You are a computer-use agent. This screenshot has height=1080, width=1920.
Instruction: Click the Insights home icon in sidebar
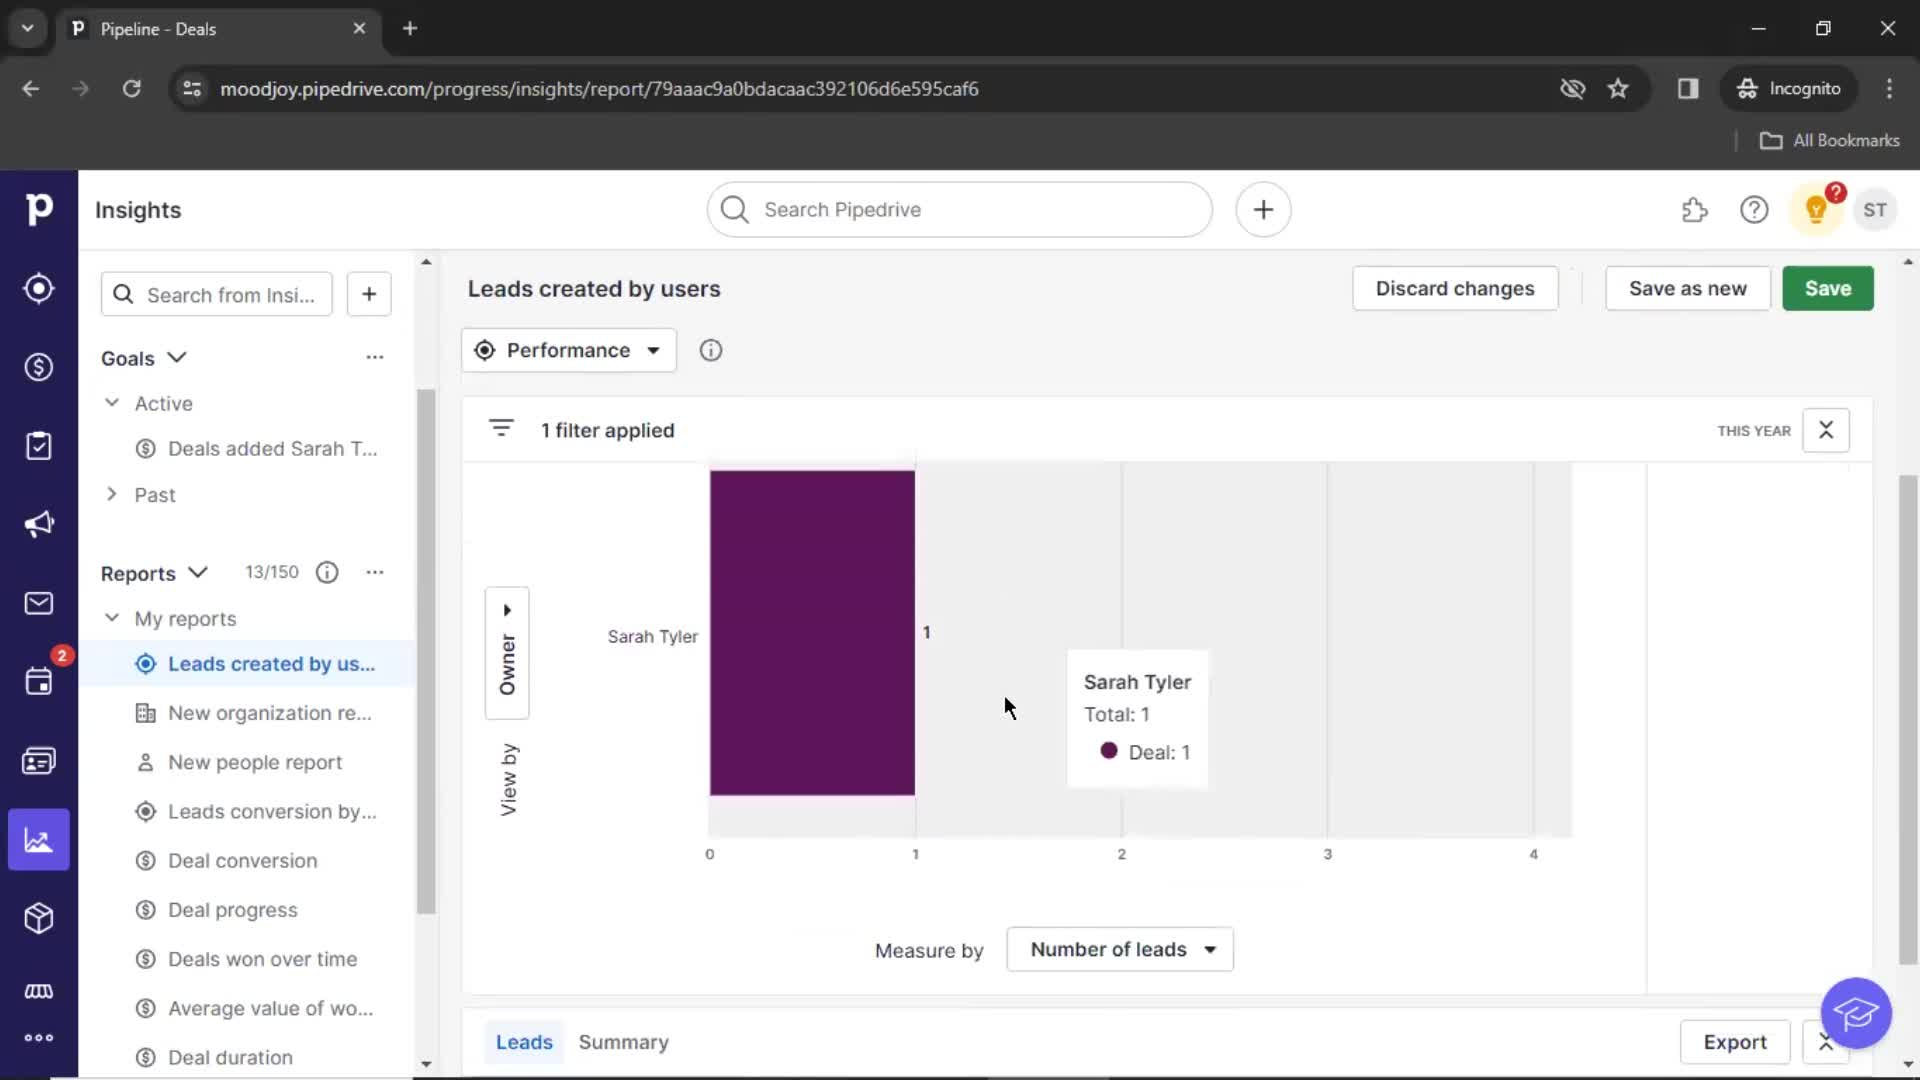coord(38,839)
